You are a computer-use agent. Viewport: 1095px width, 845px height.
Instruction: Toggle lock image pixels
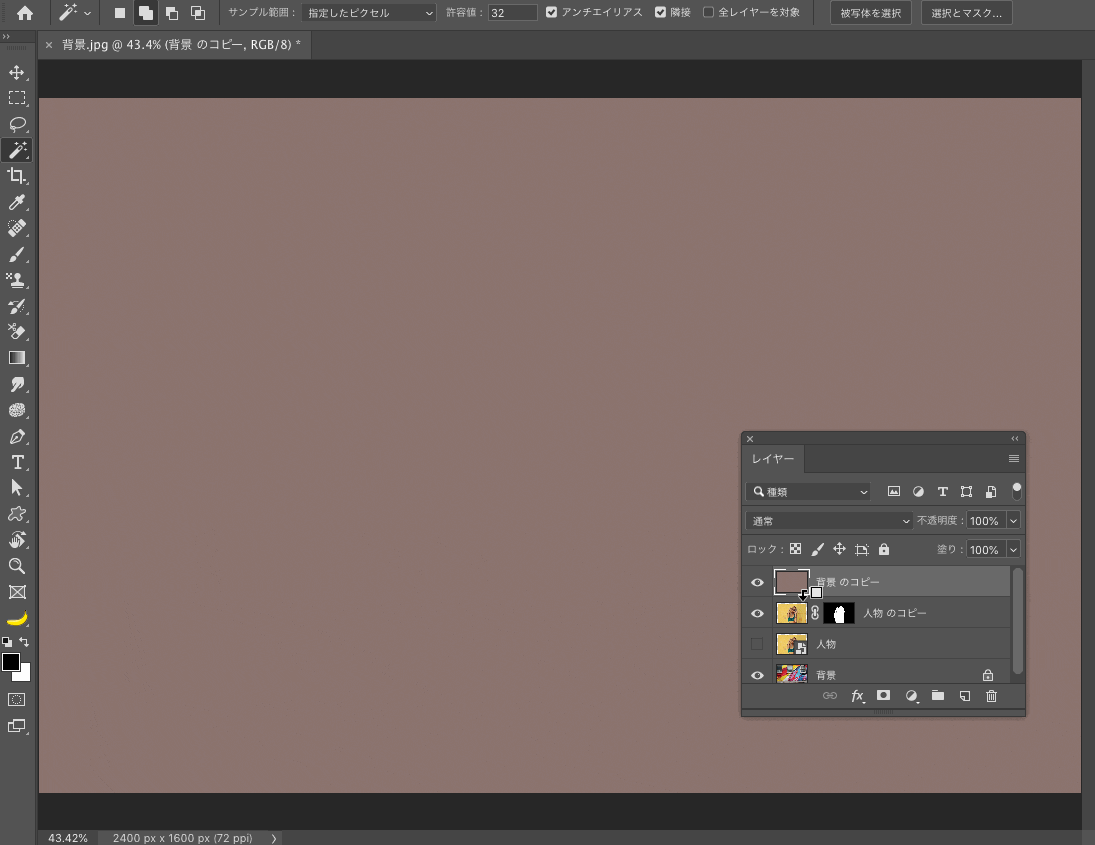coord(818,549)
